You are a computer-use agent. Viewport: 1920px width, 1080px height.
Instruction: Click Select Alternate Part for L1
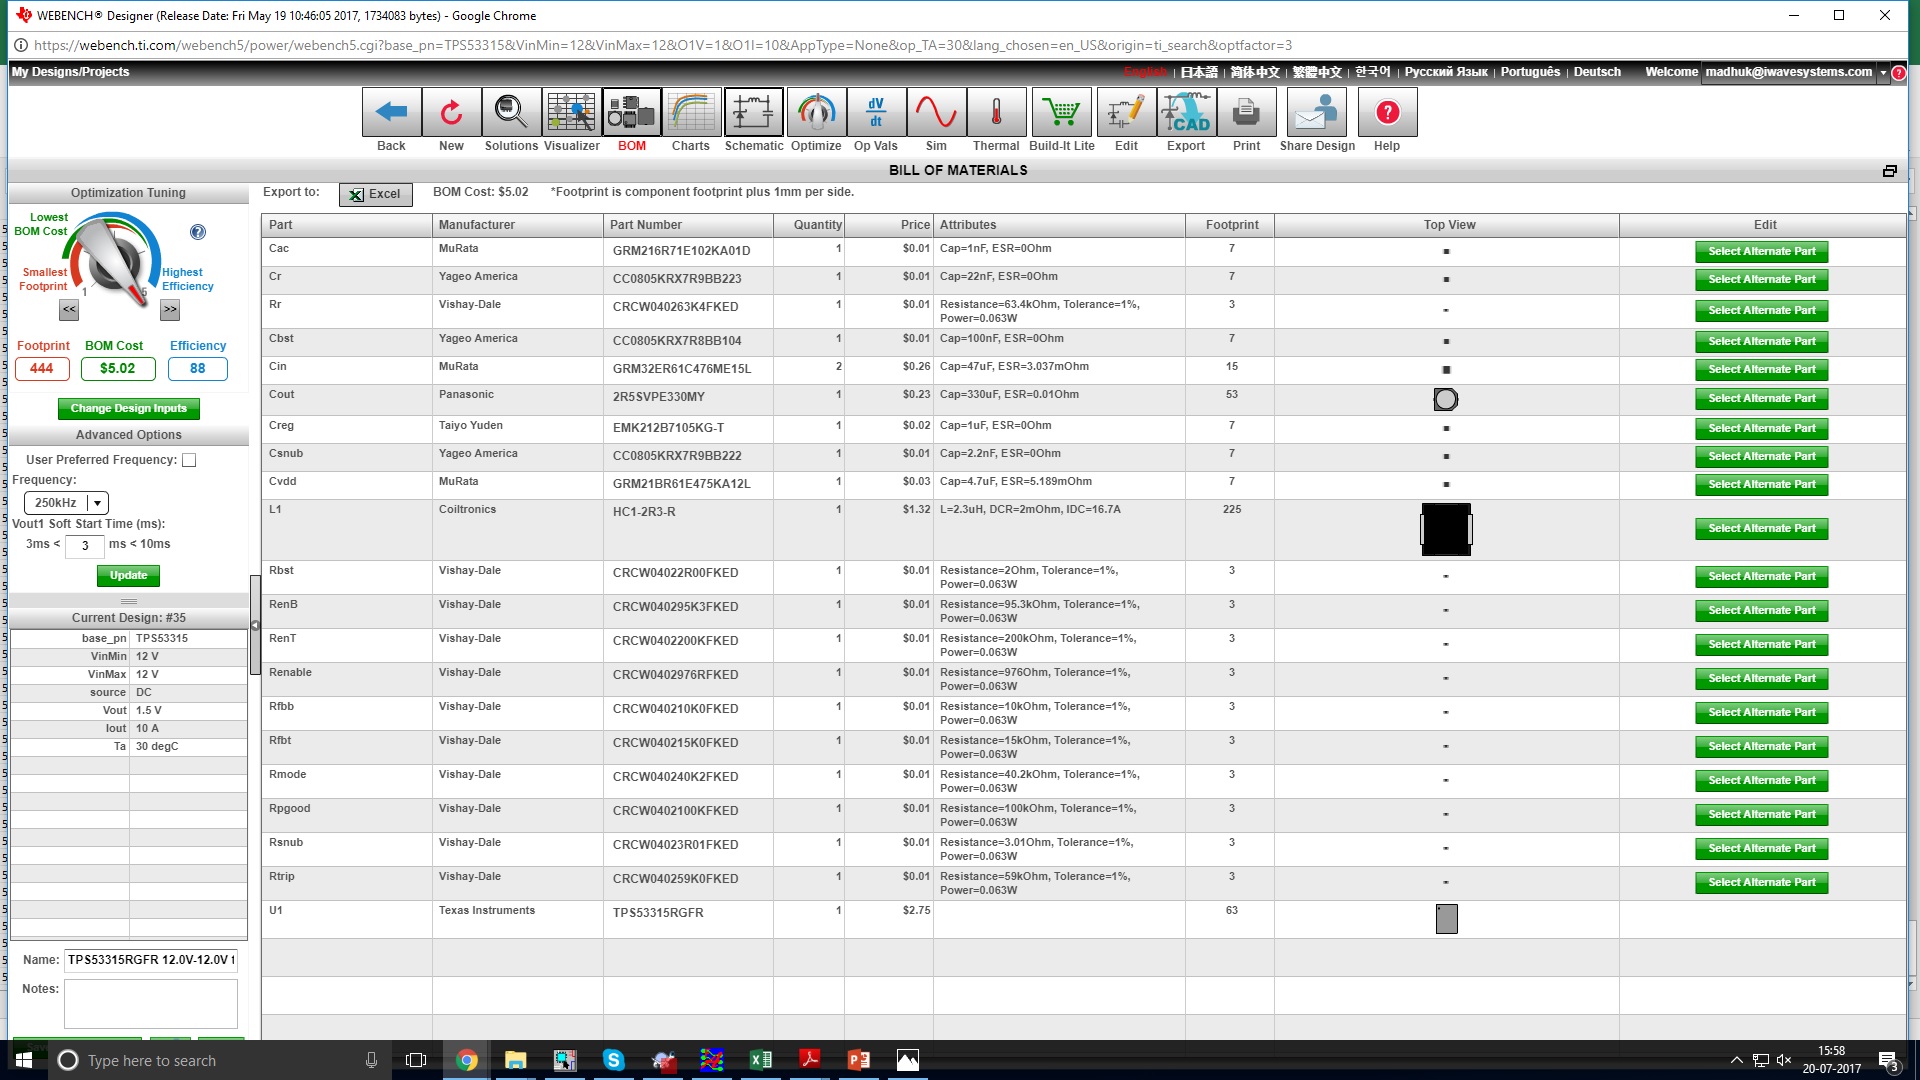tap(1761, 529)
